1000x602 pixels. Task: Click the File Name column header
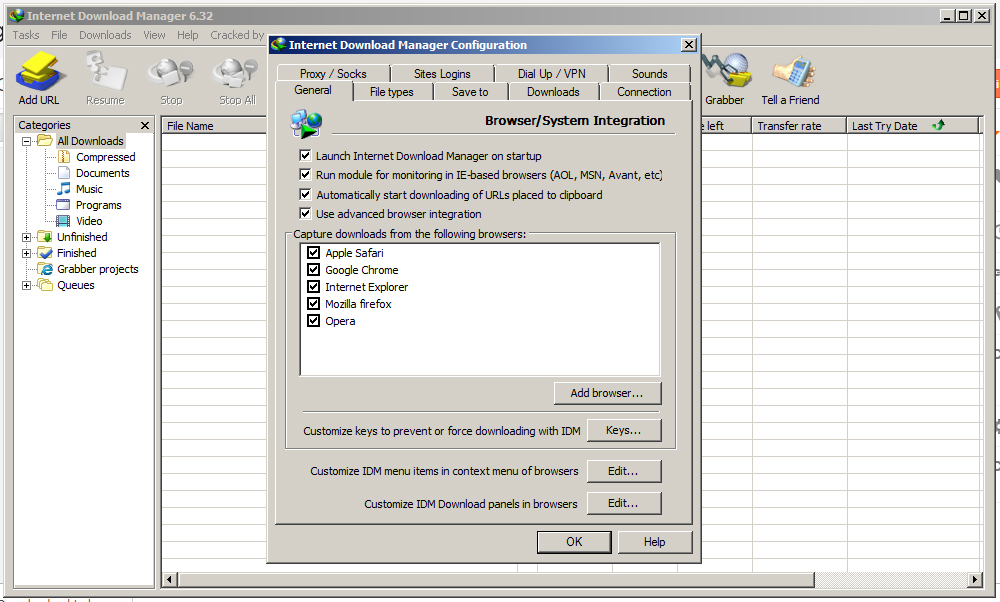click(214, 126)
